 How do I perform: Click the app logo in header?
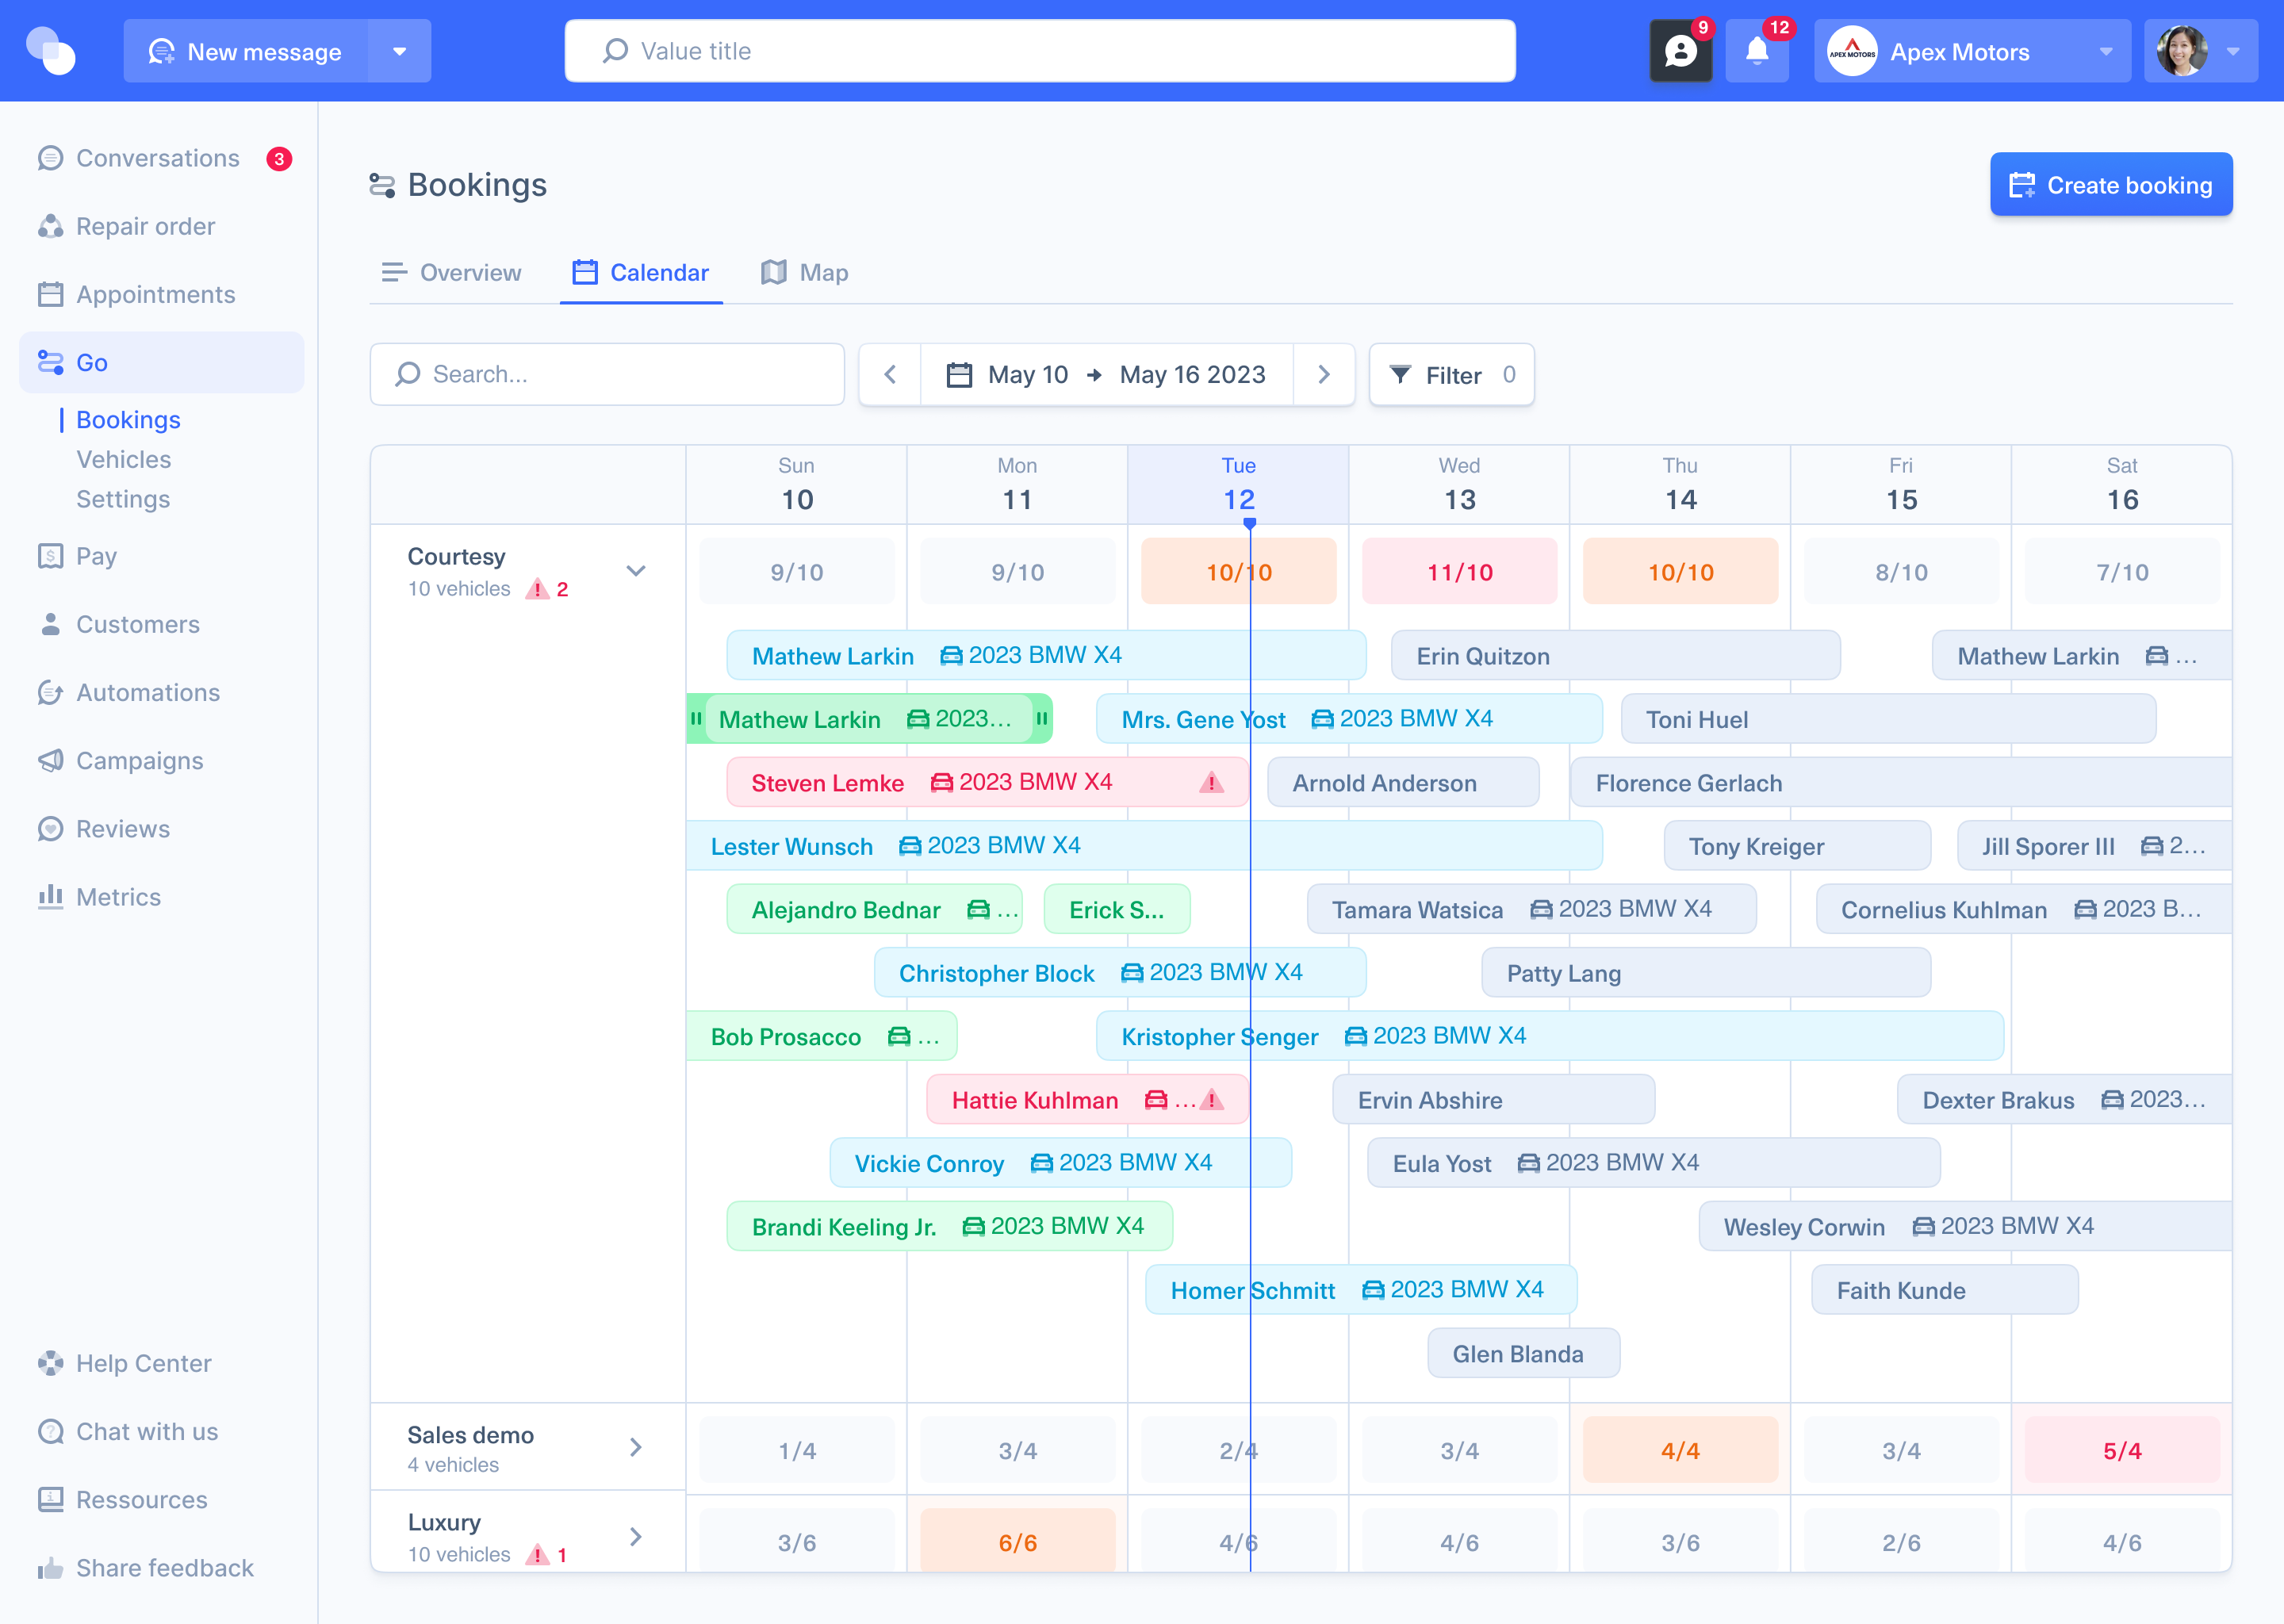click(x=51, y=51)
